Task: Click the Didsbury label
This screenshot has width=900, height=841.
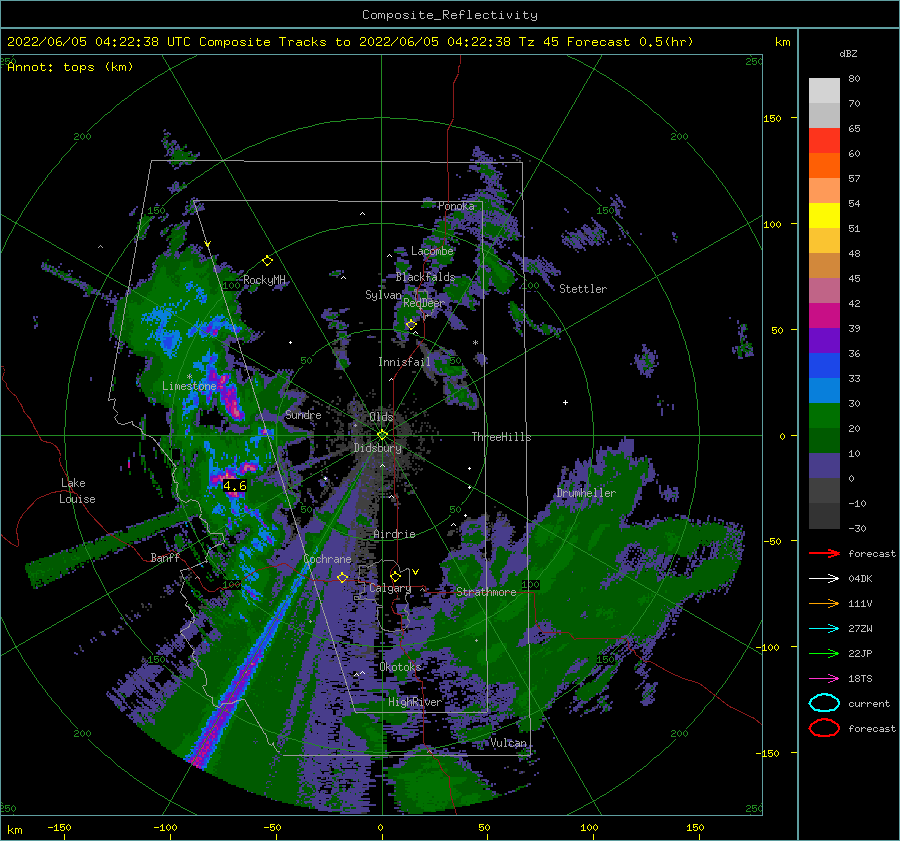Action: [378, 448]
